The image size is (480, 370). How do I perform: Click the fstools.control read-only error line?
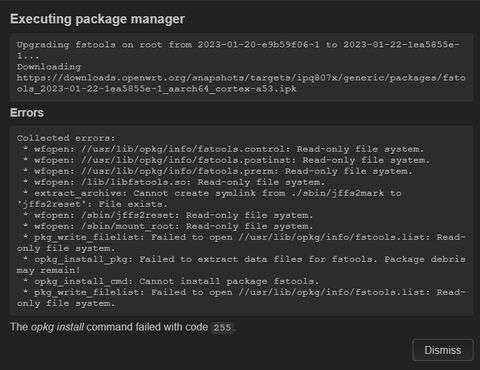coord(223,149)
